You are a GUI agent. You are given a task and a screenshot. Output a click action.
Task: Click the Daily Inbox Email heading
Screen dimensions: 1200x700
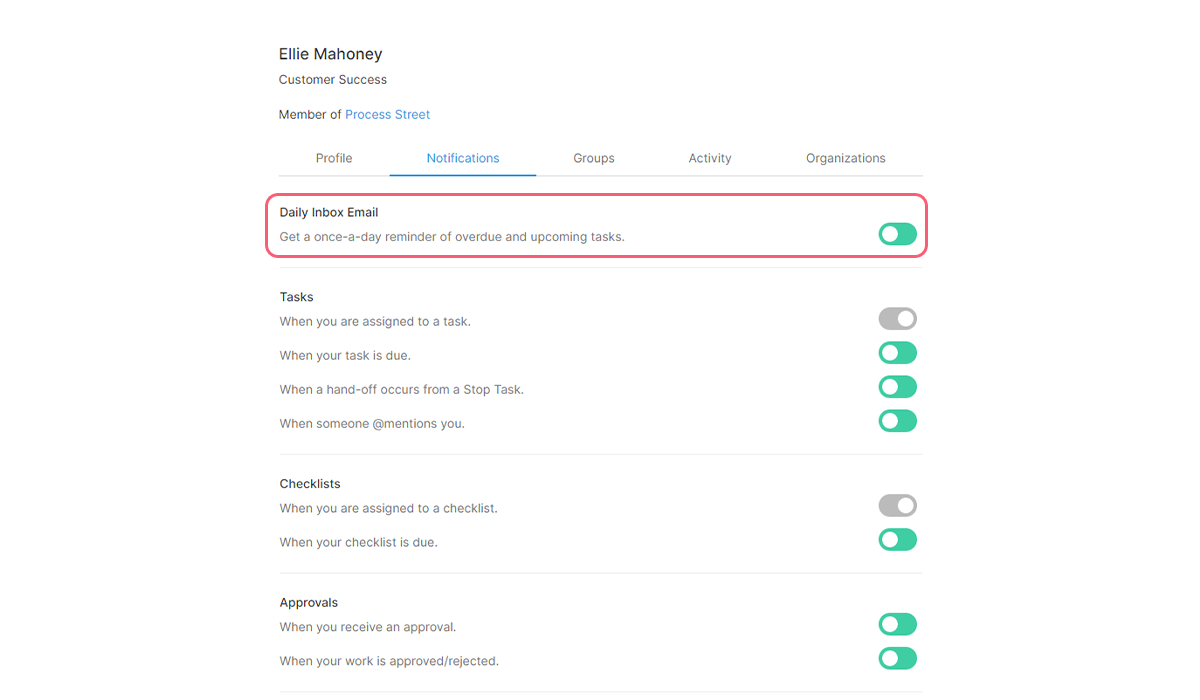[329, 212]
